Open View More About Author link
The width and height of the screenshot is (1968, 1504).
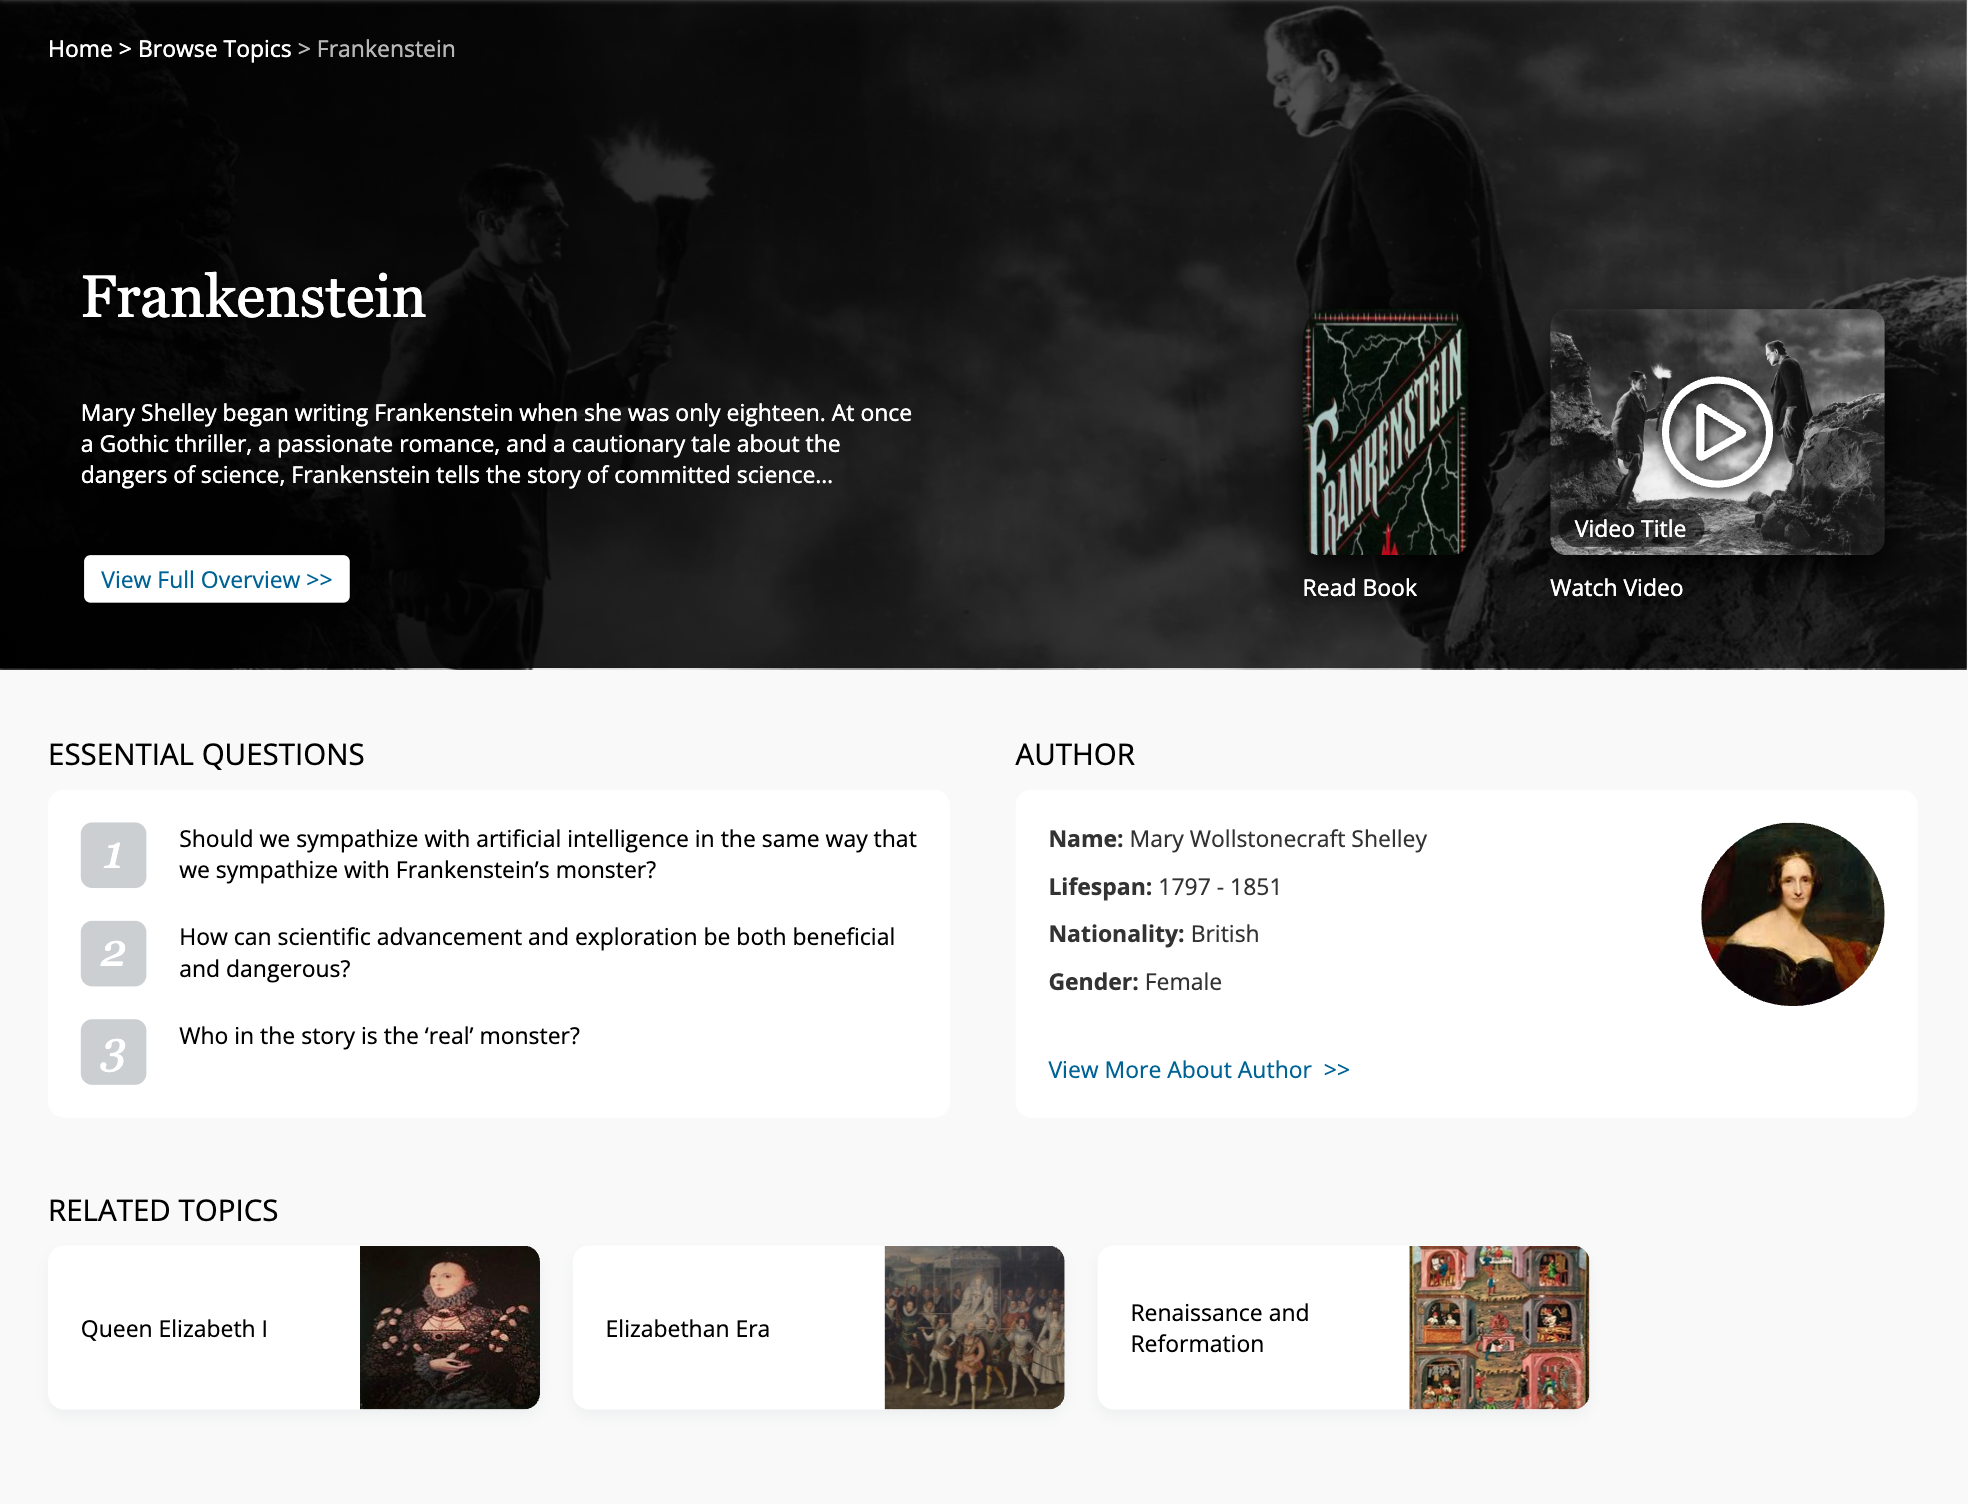click(x=1198, y=1069)
